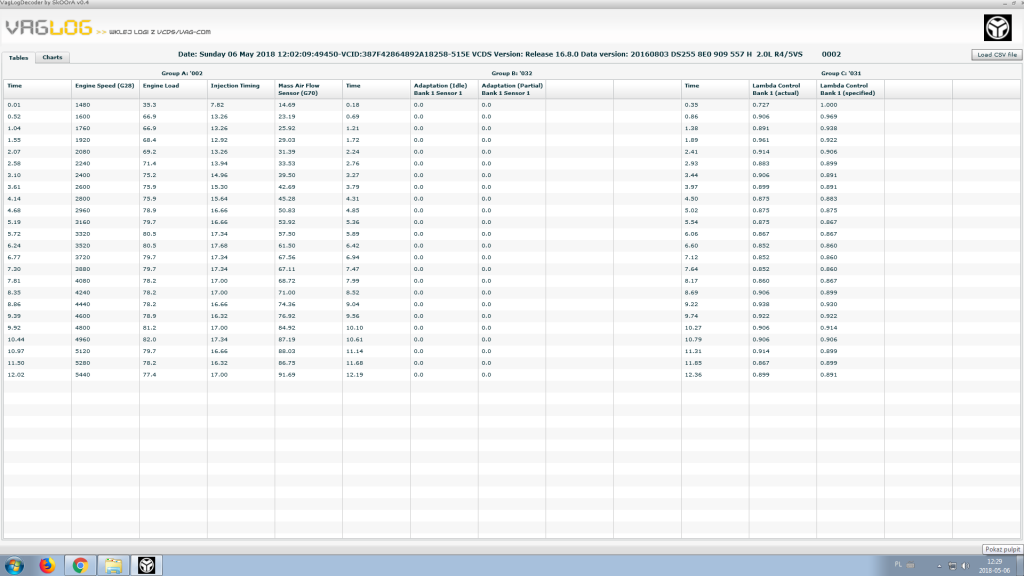Select engine speed cell 5440
This screenshot has height=576, width=1024.
pyautogui.click(x=82, y=375)
